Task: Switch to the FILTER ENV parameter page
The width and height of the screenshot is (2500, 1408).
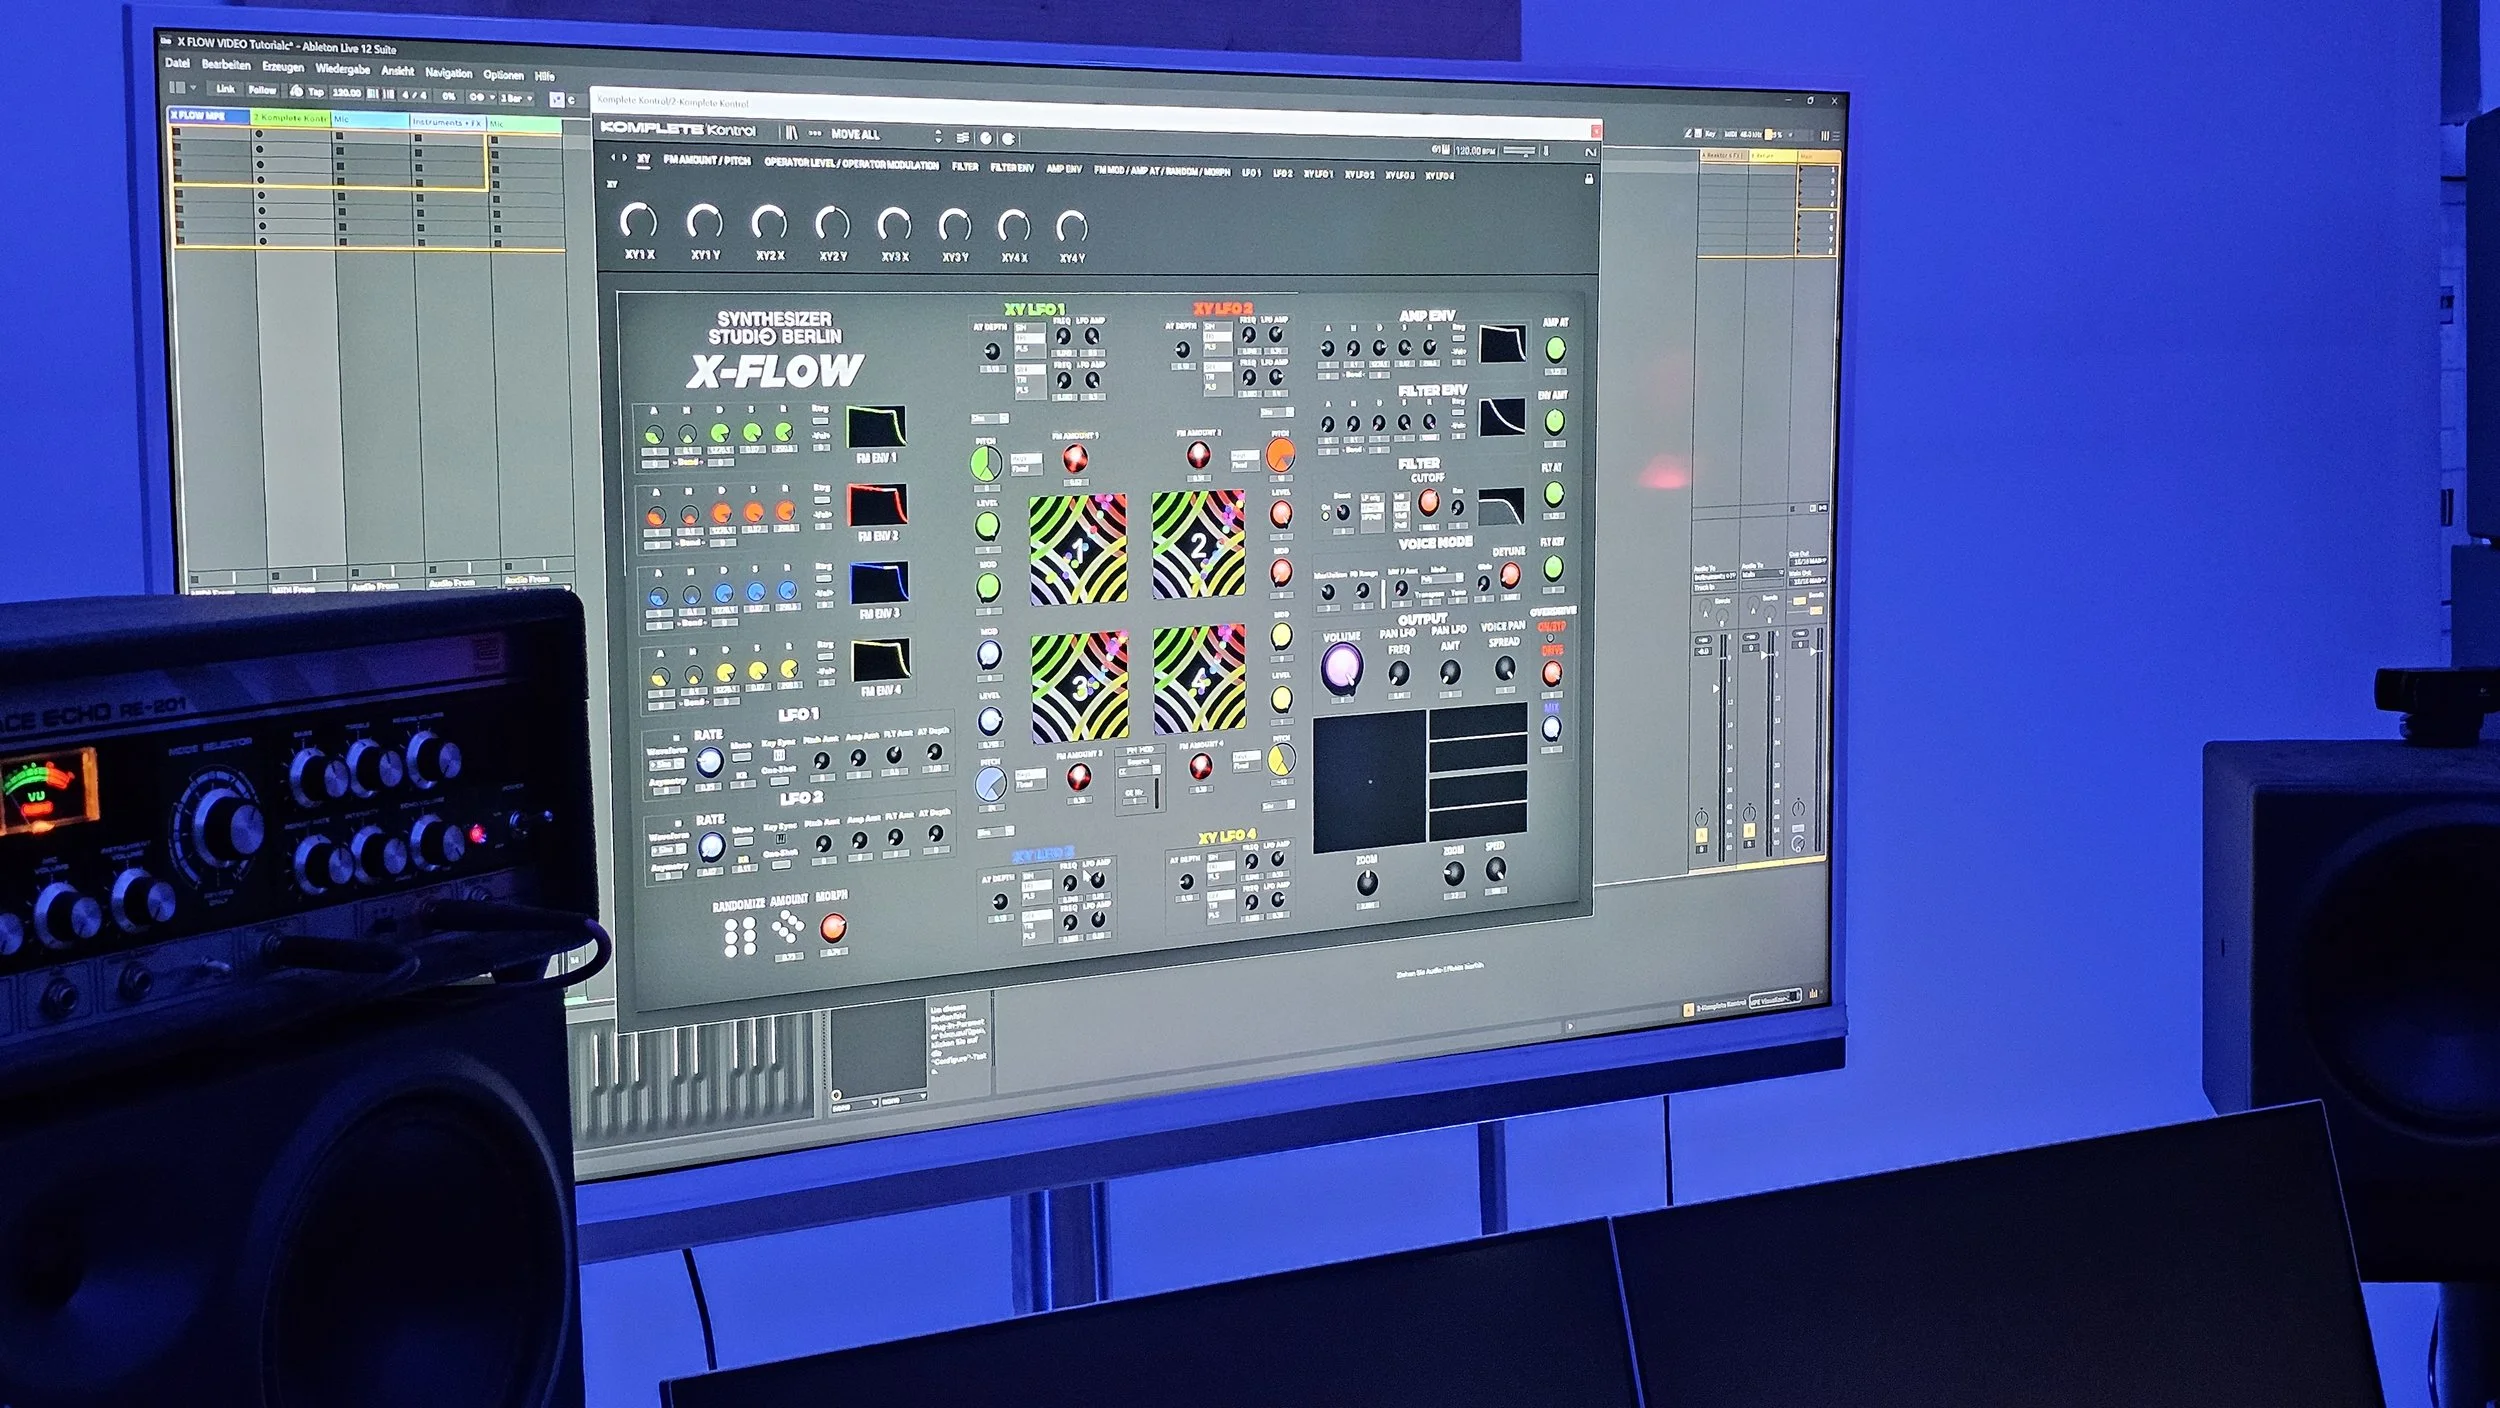Action: (x=1011, y=168)
